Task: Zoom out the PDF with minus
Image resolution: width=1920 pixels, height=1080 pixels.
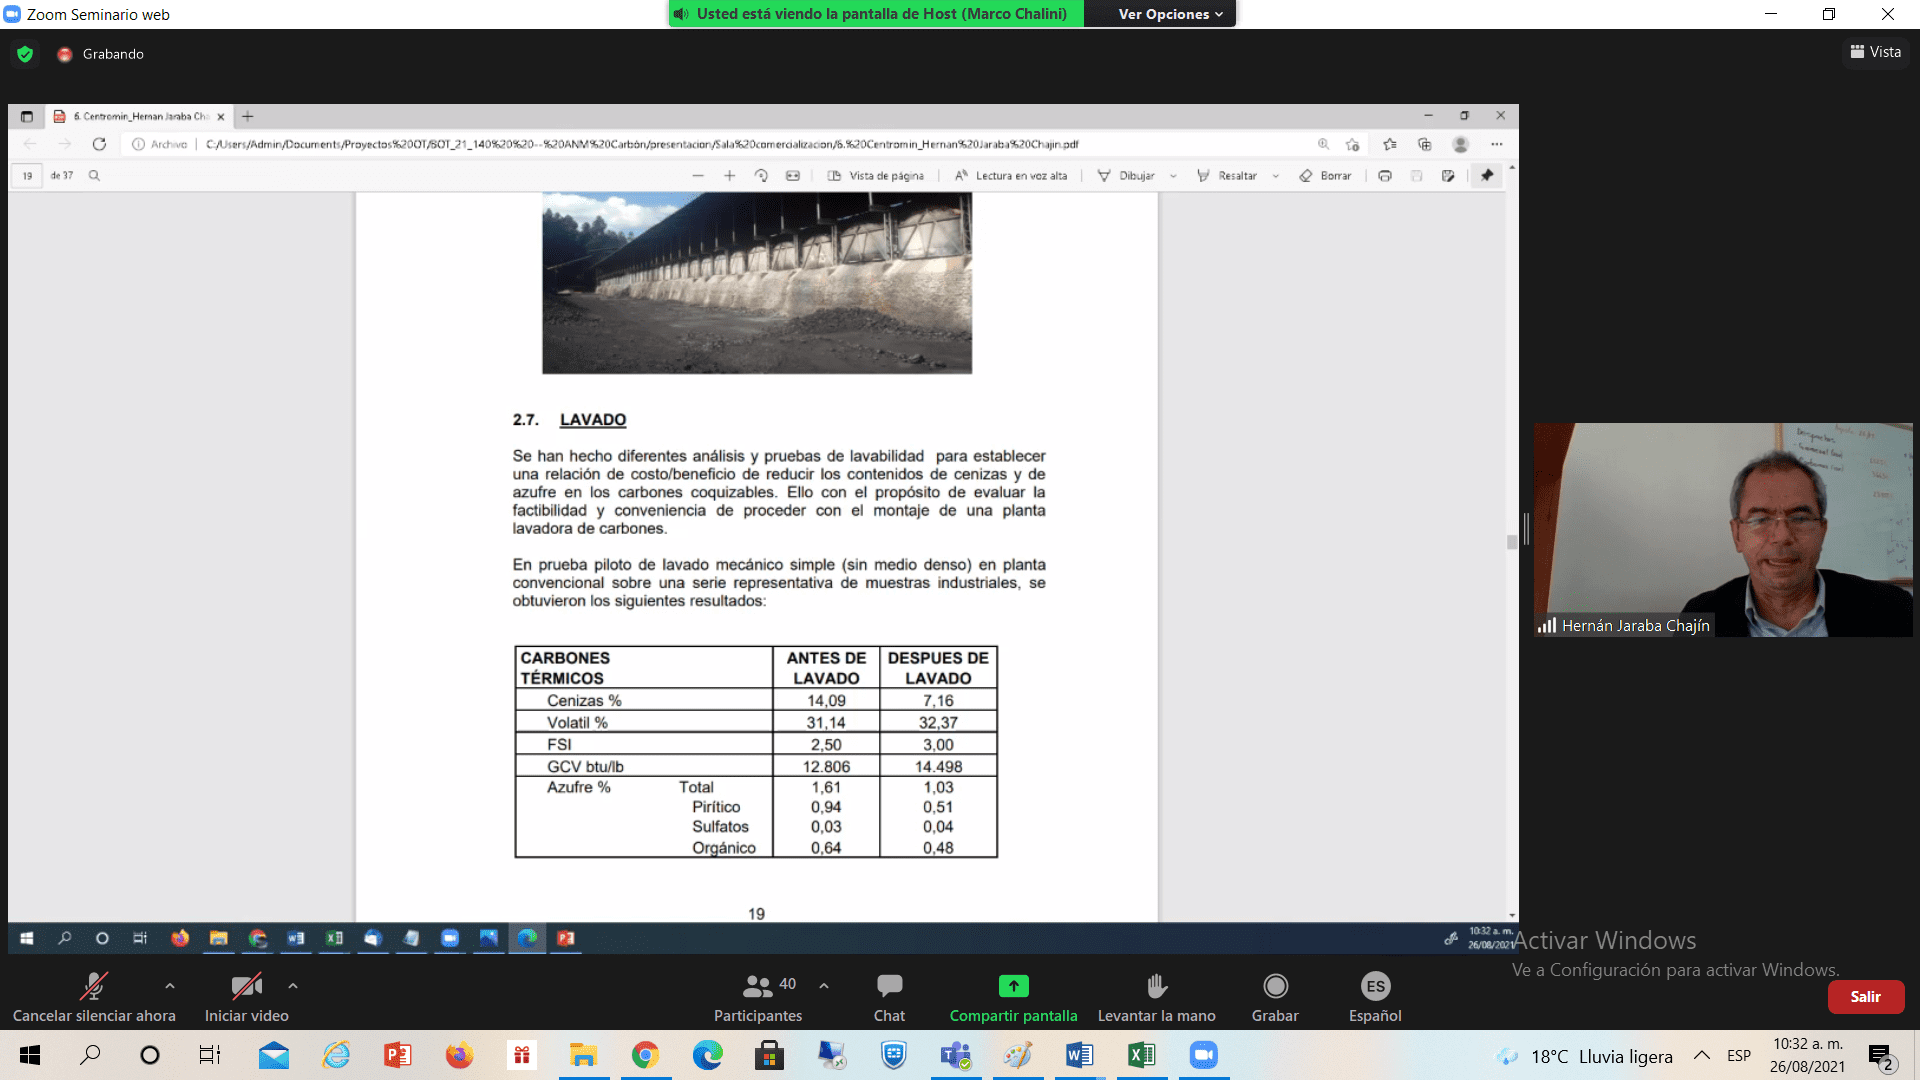Action: point(698,176)
